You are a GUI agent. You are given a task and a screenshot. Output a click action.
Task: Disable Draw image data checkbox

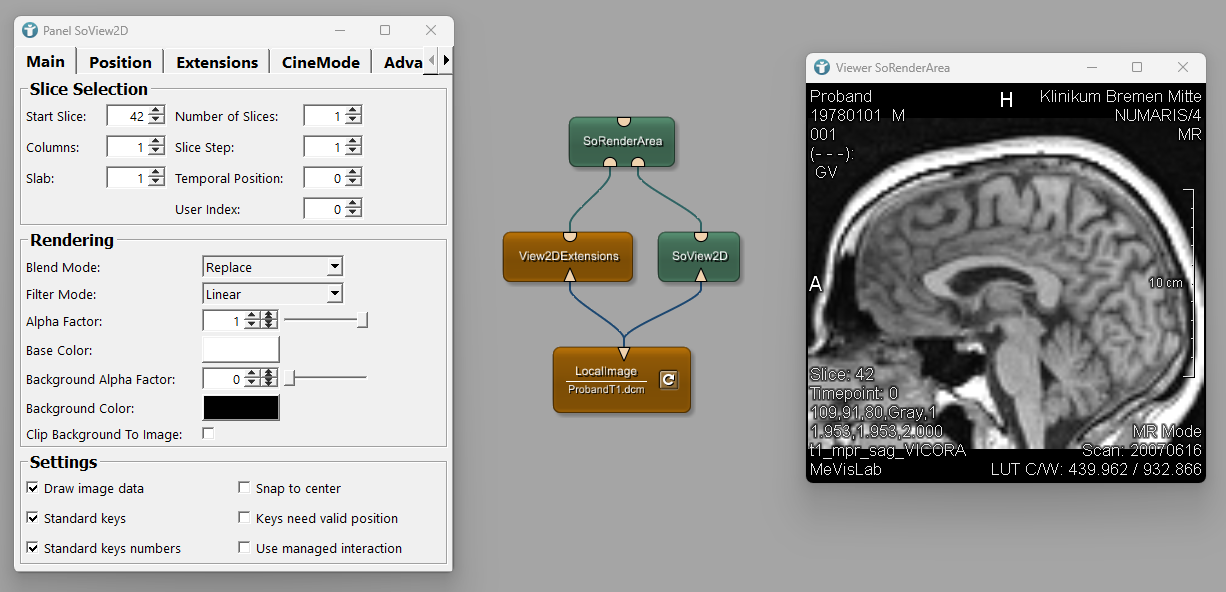[x=33, y=489]
